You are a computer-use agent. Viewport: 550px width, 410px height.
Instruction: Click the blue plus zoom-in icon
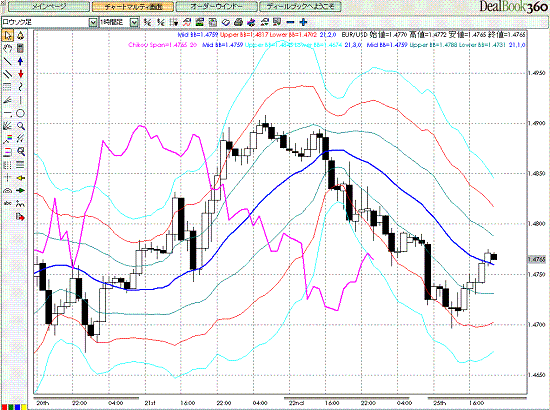click(x=303, y=22)
